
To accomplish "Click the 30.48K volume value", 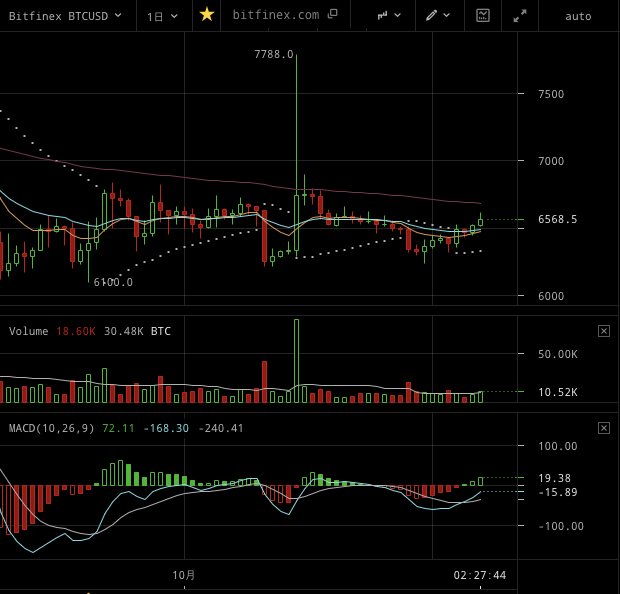I will pyautogui.click(x=123, y=331).
